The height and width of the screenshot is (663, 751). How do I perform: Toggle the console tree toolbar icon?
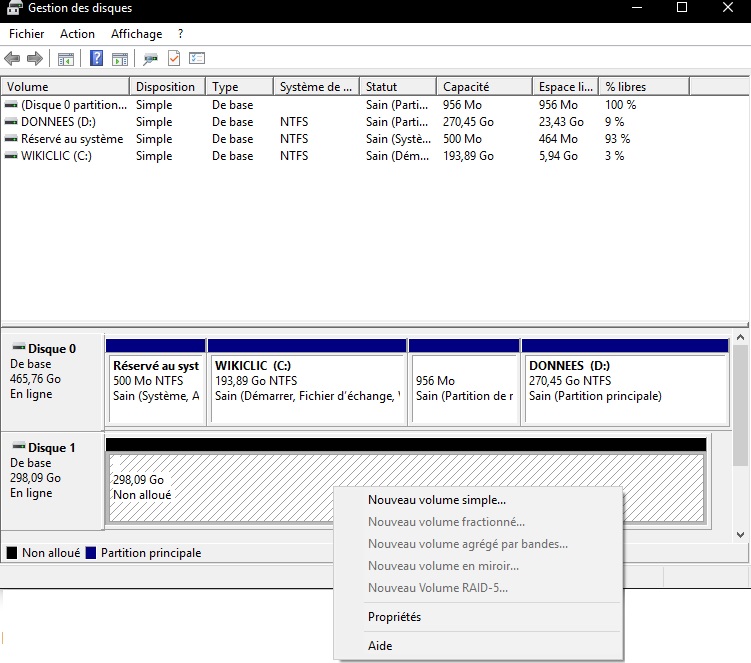66,59
